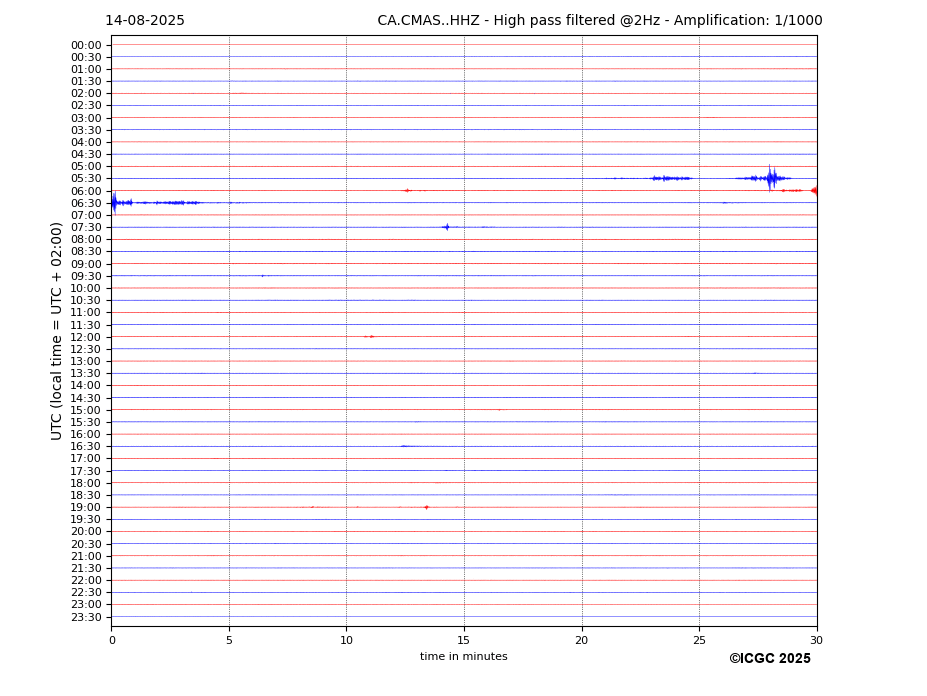Select the 13:30 time row label
The image size is (927, 696).
point(86,374)
